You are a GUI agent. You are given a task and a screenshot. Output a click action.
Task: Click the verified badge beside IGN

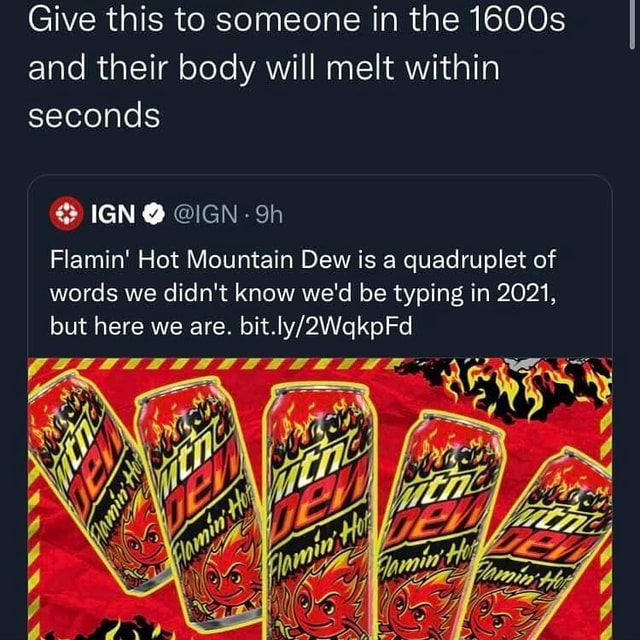click(x=153, y=213)
